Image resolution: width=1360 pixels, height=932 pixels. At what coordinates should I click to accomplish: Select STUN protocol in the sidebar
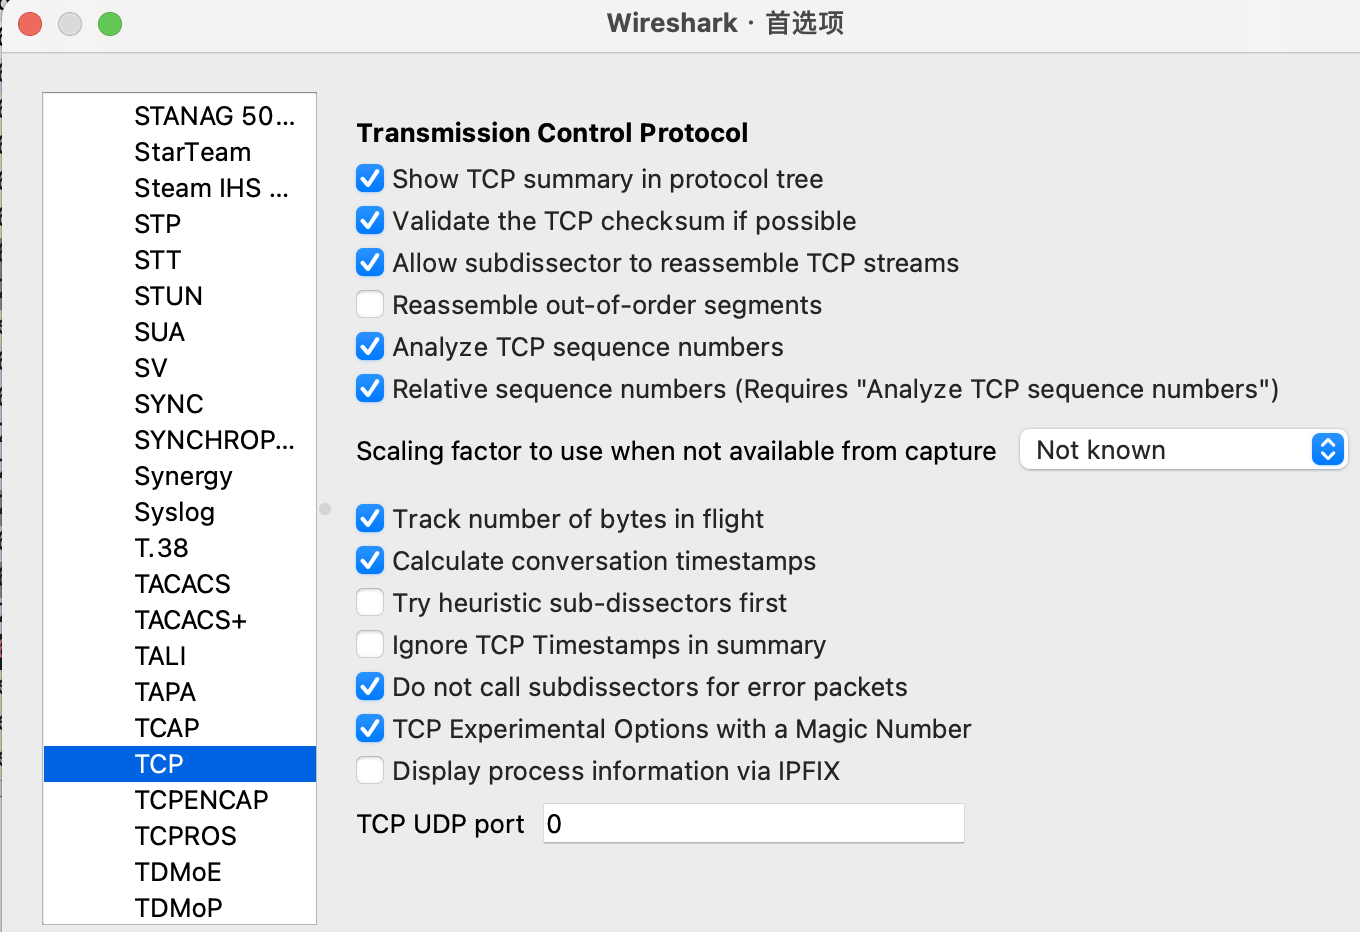click(x=168, y=296)
